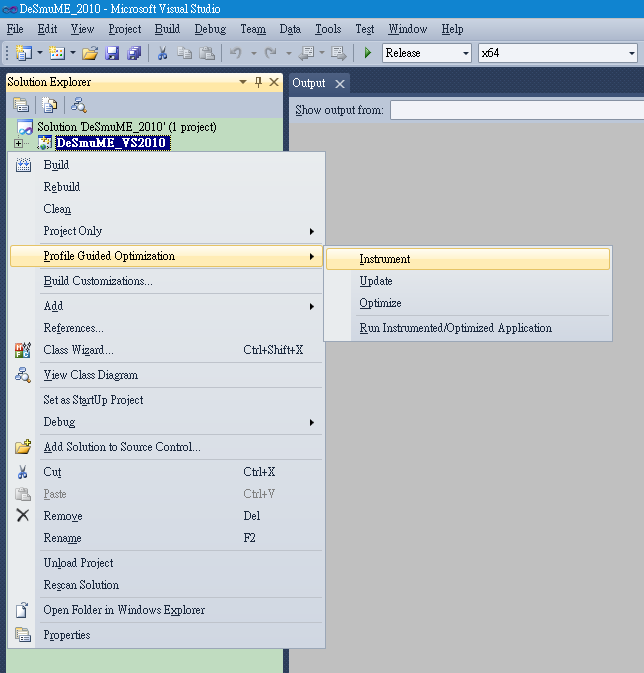Open the Undo history dropdown arrow
Viewport: 644px width, 673px height.
tap(254, 53)
